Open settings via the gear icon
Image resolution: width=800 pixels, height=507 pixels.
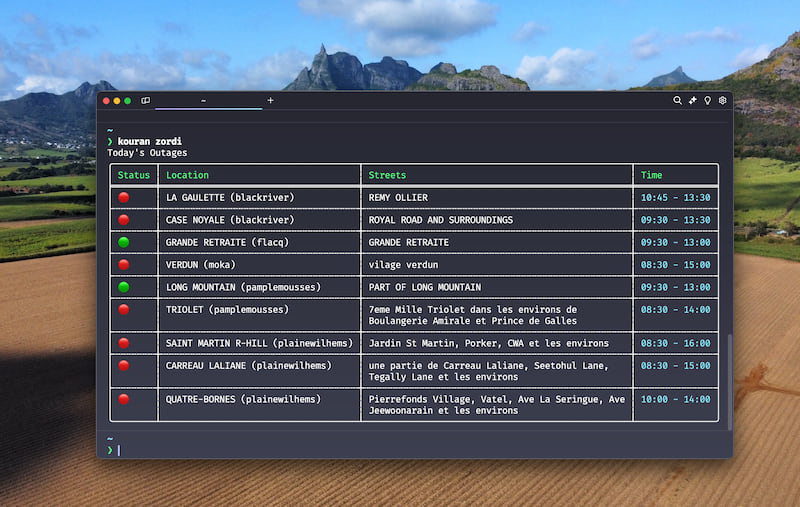(722, 101)
